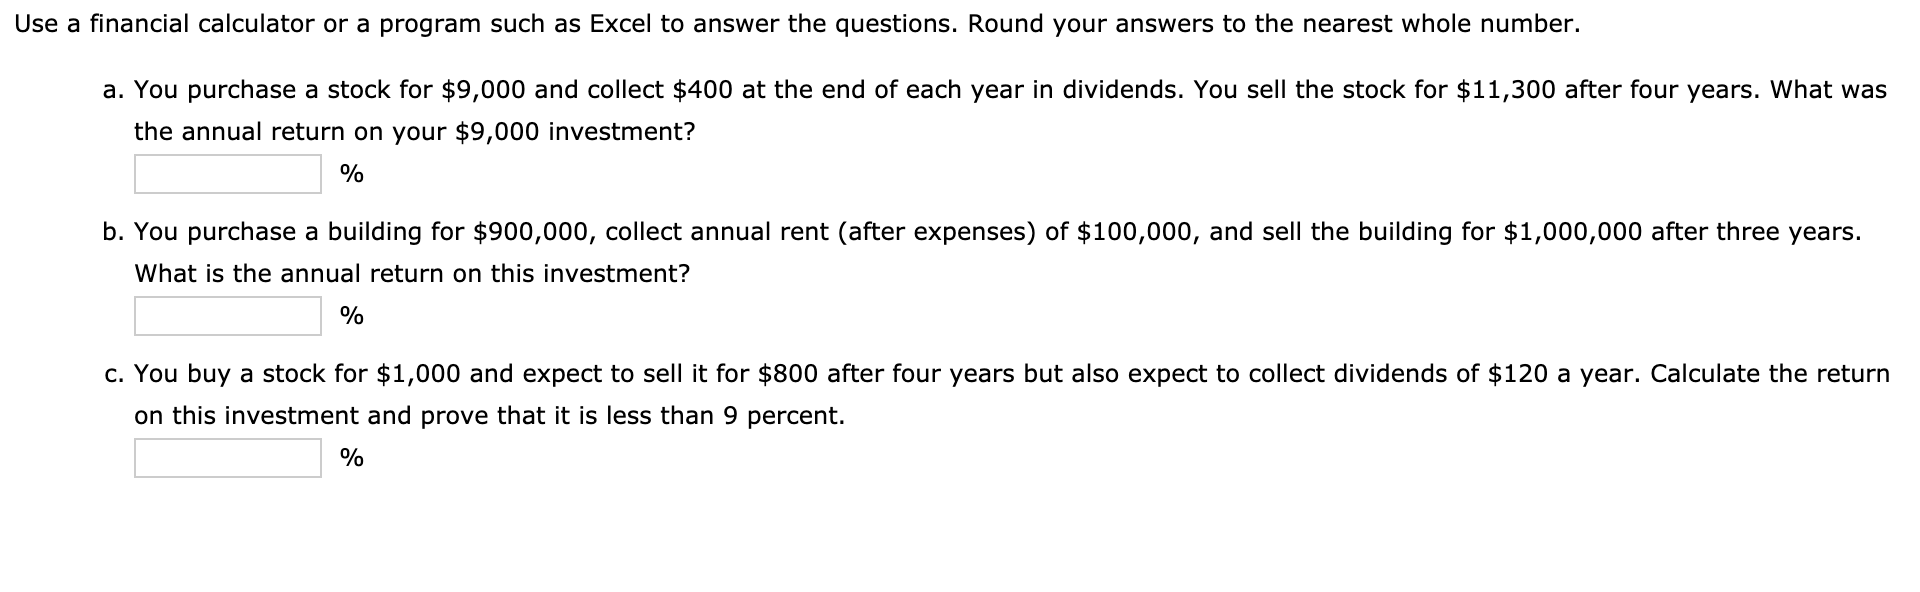Click the question a text about purchasing stock
This screenshot has height=592, width=1920.
(900, 89)
